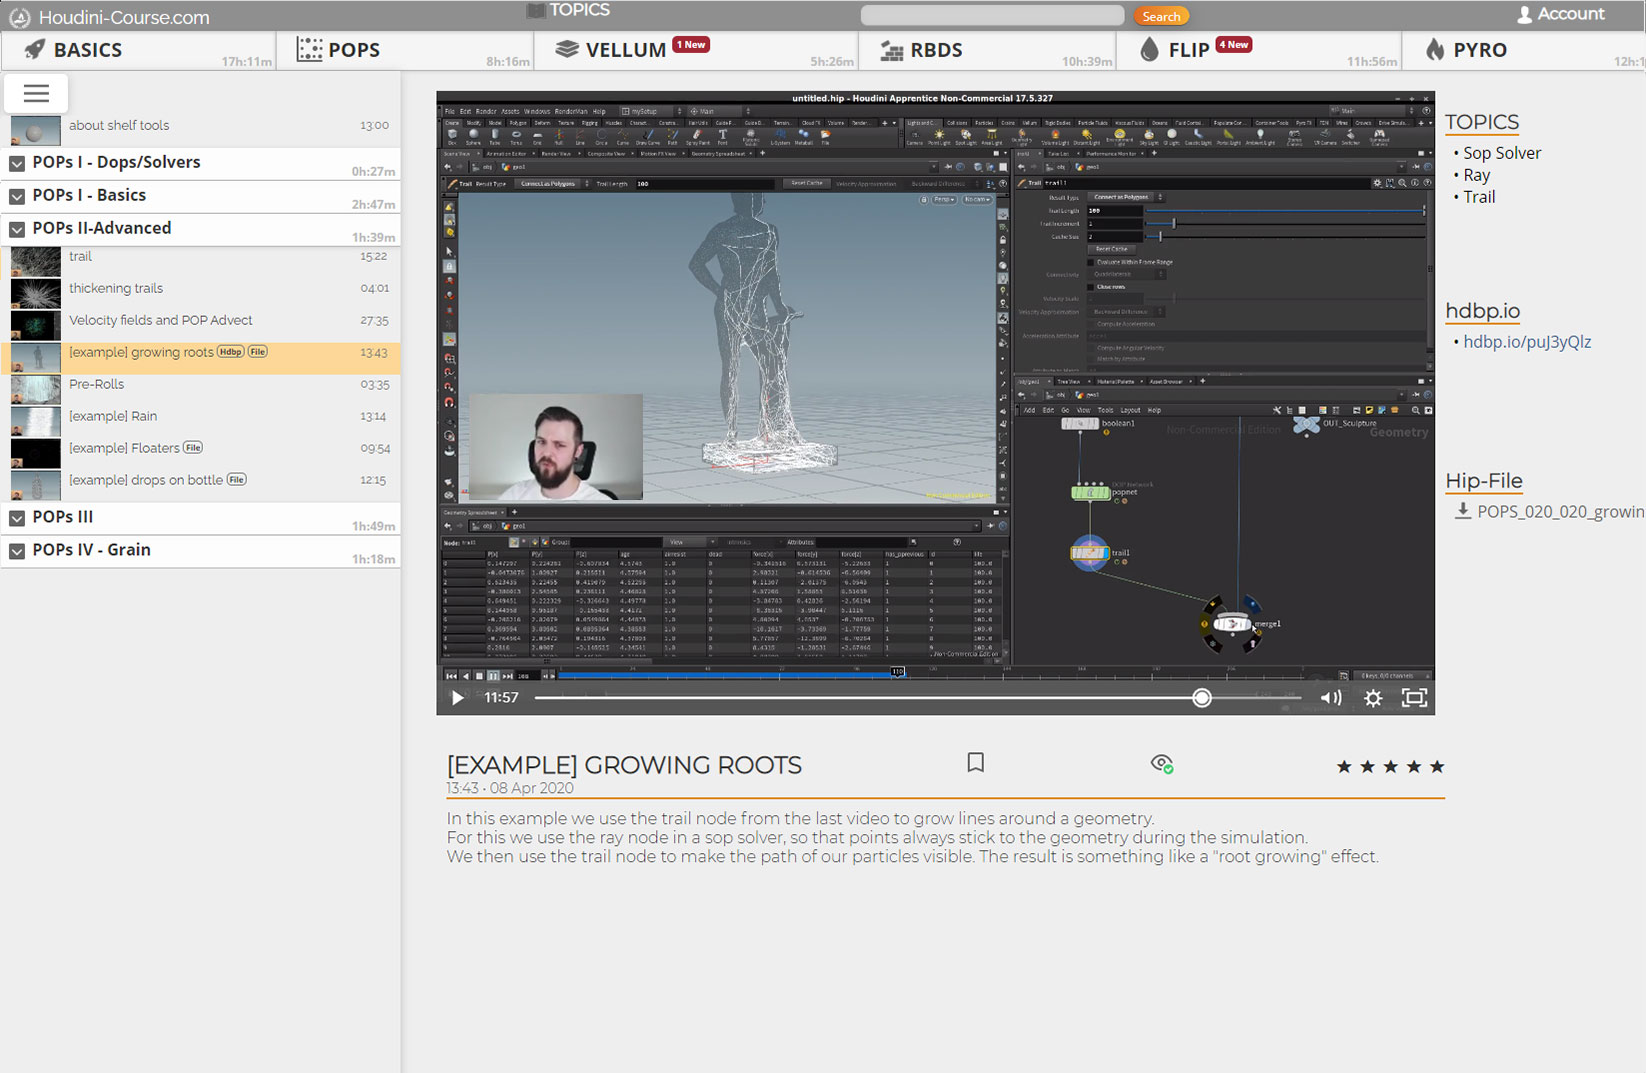Download the POPS_020_020_growing hip file
The height and width of the screenshot is (1073, 1646).
[x=1547, y=511]
